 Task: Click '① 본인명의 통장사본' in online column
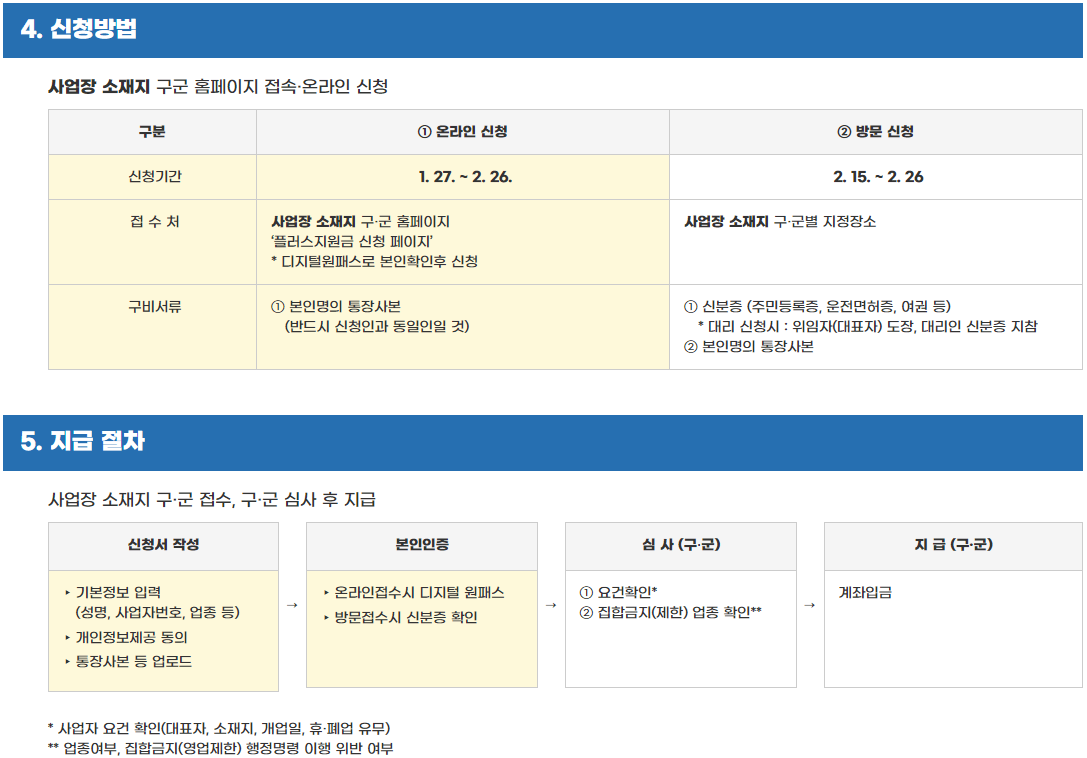(336, 307)
